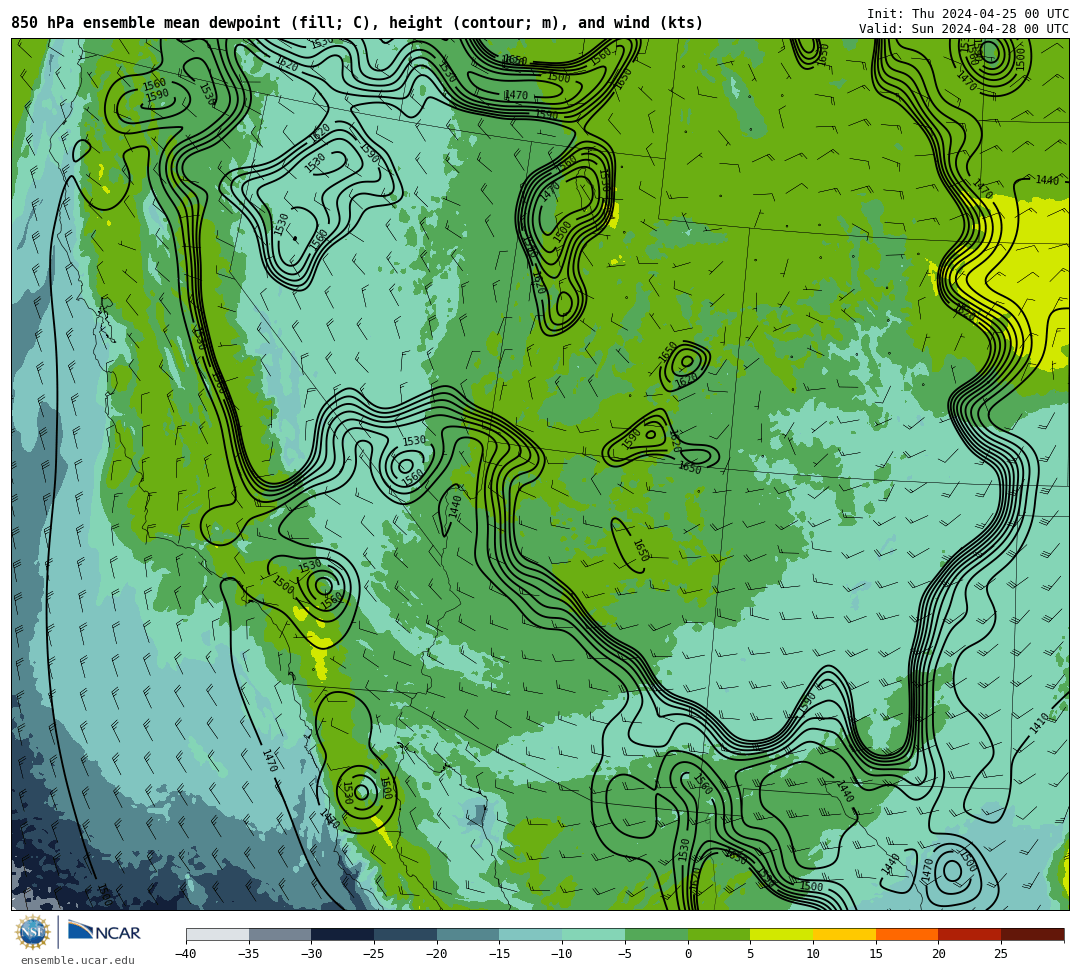
Task: Click the -5 colorbar tick label
Action: tap(625, 954)
